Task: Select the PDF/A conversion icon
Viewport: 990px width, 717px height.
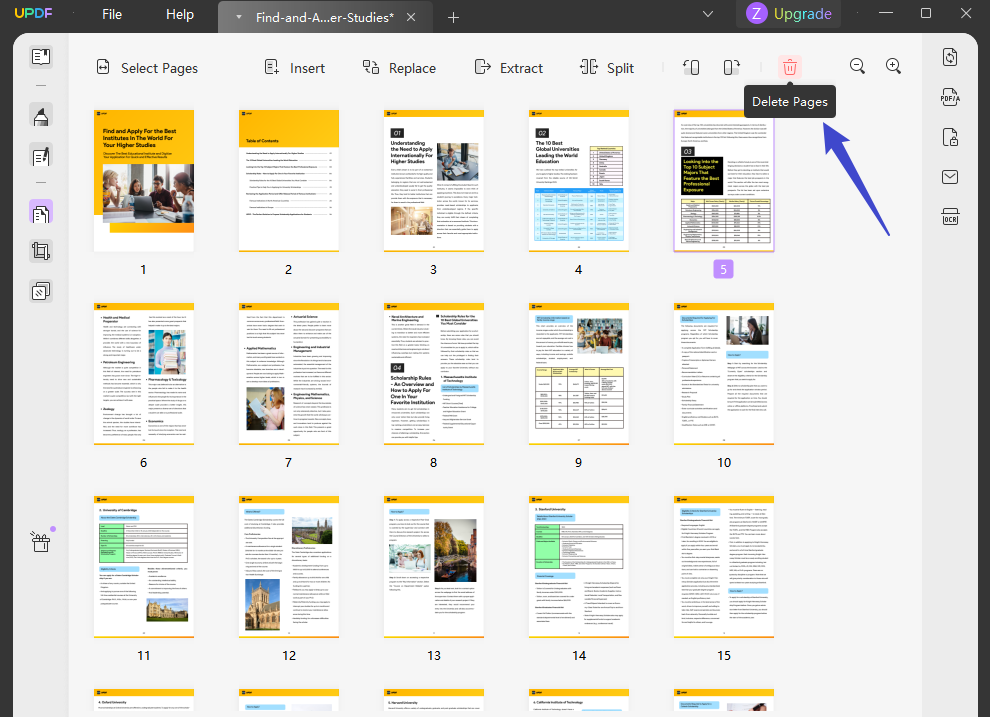Action: 948,97
